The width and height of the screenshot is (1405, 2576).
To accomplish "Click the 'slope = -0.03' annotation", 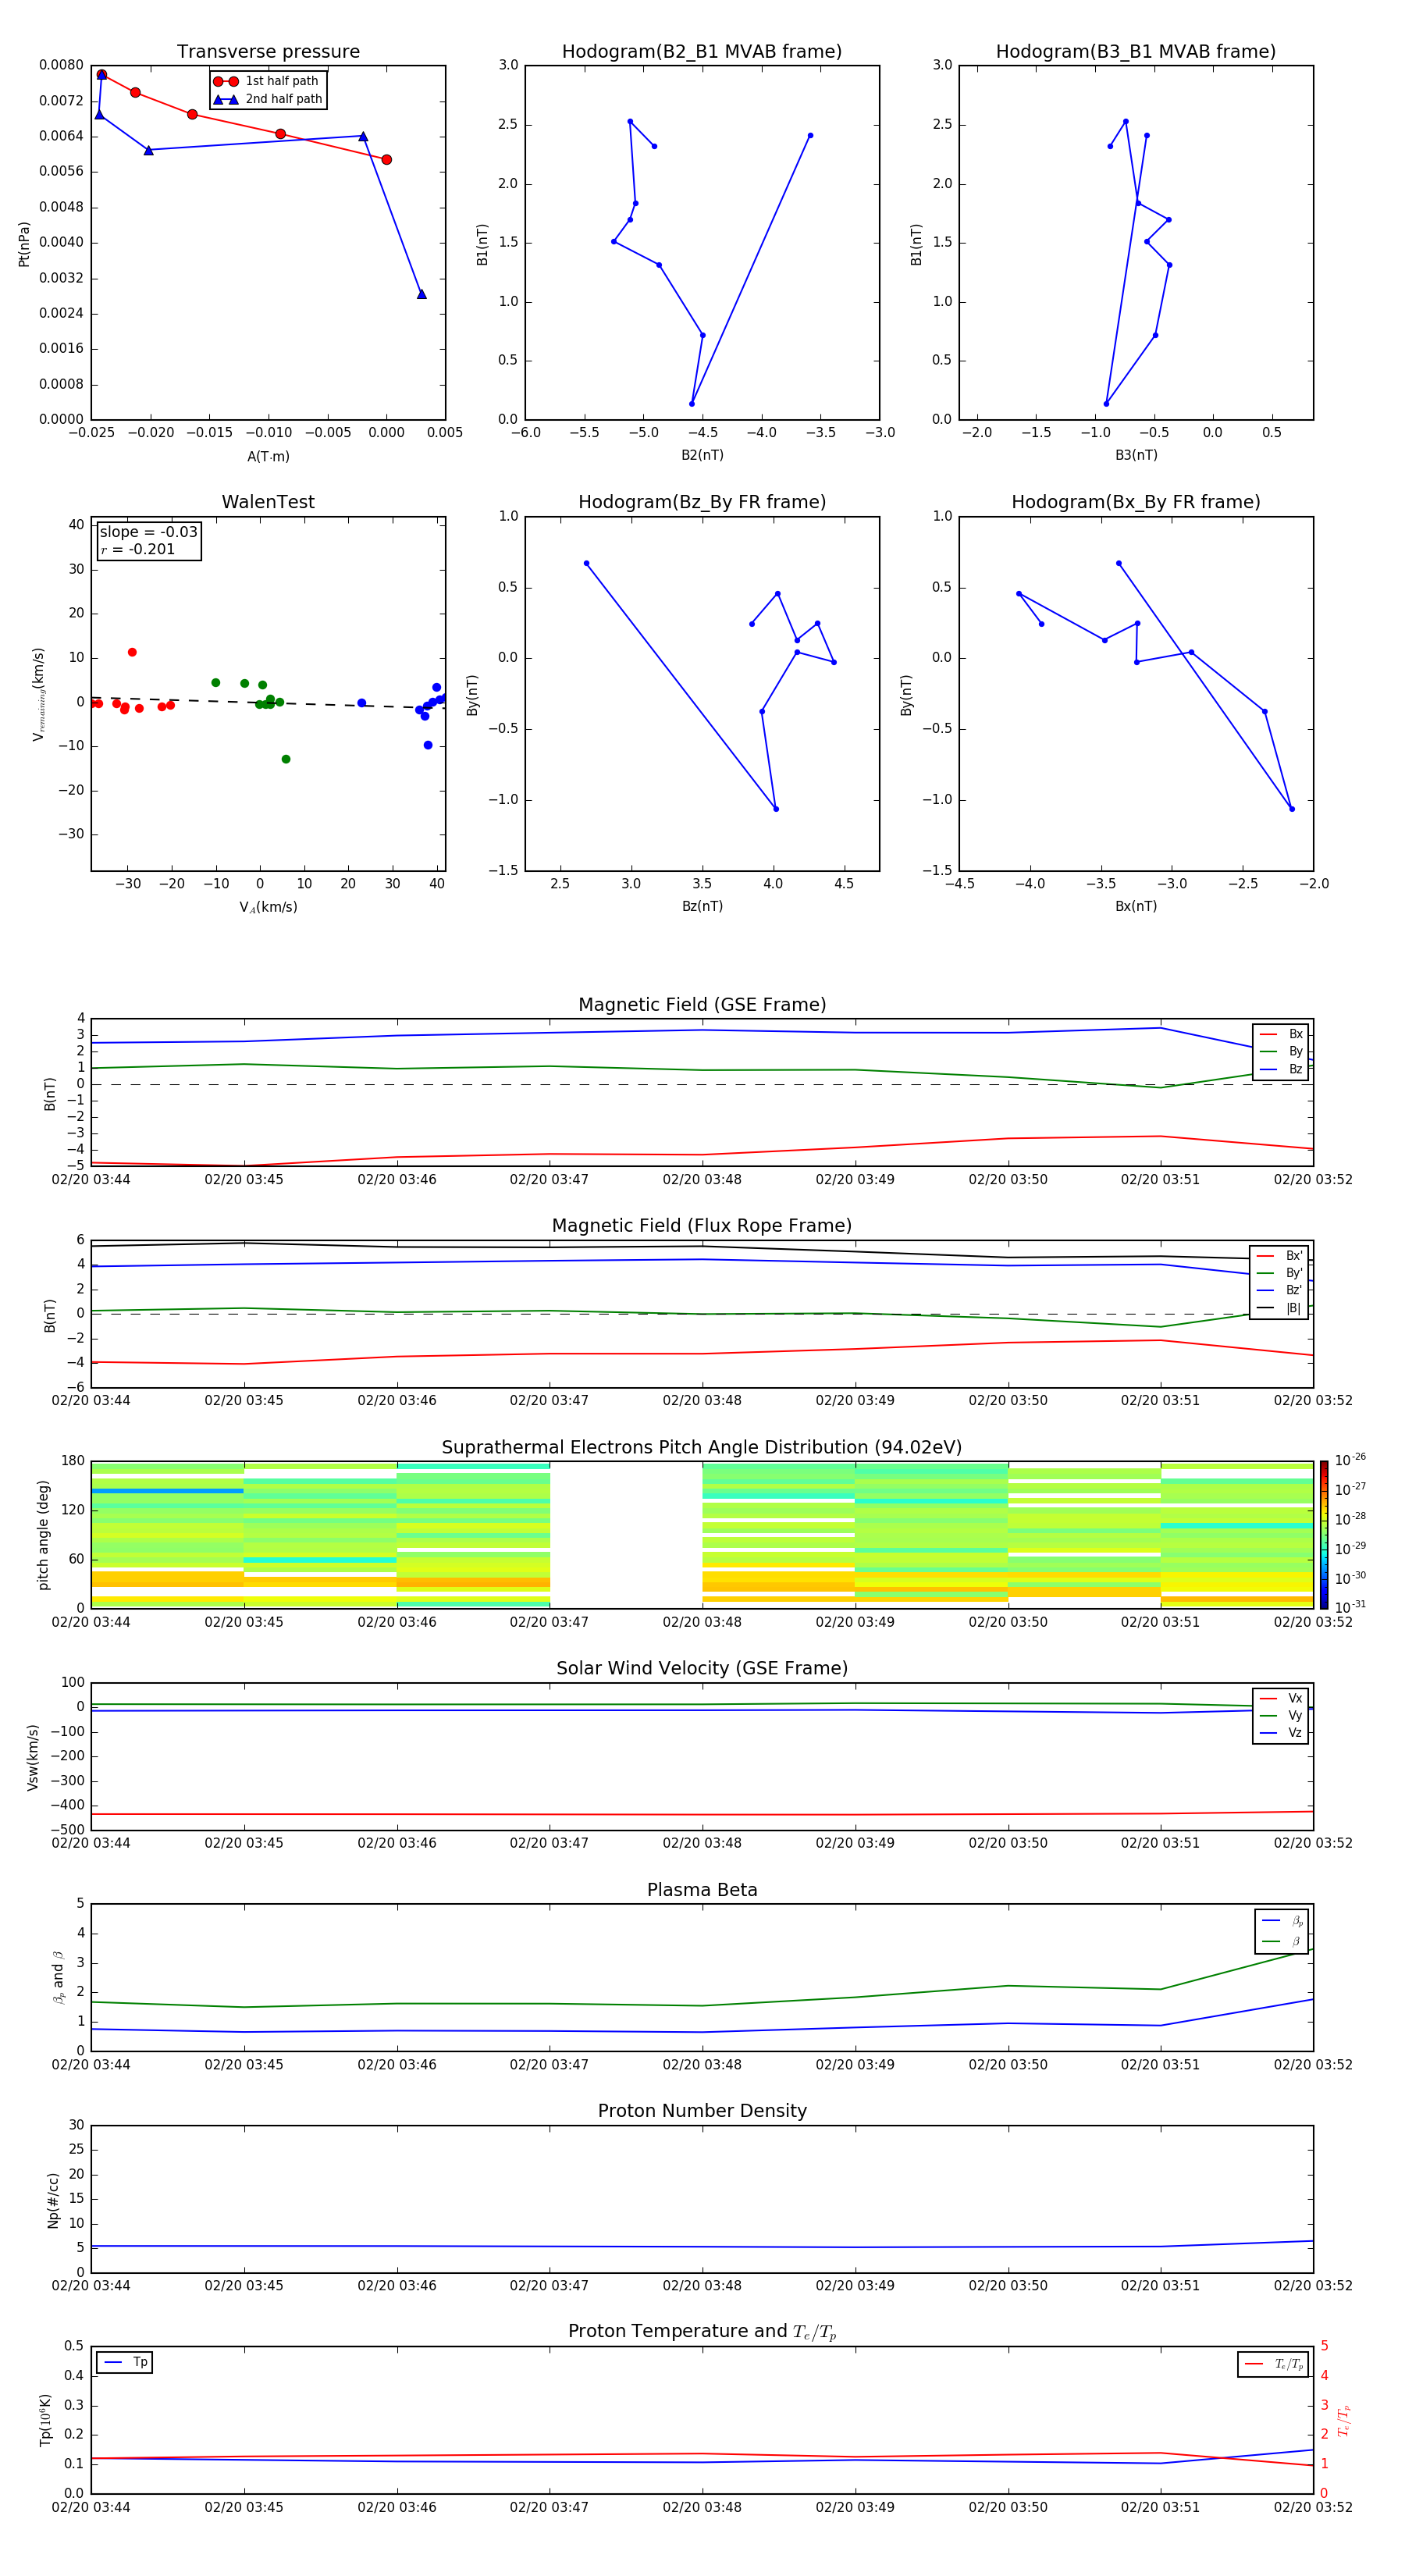I will [x=148, y=532].
